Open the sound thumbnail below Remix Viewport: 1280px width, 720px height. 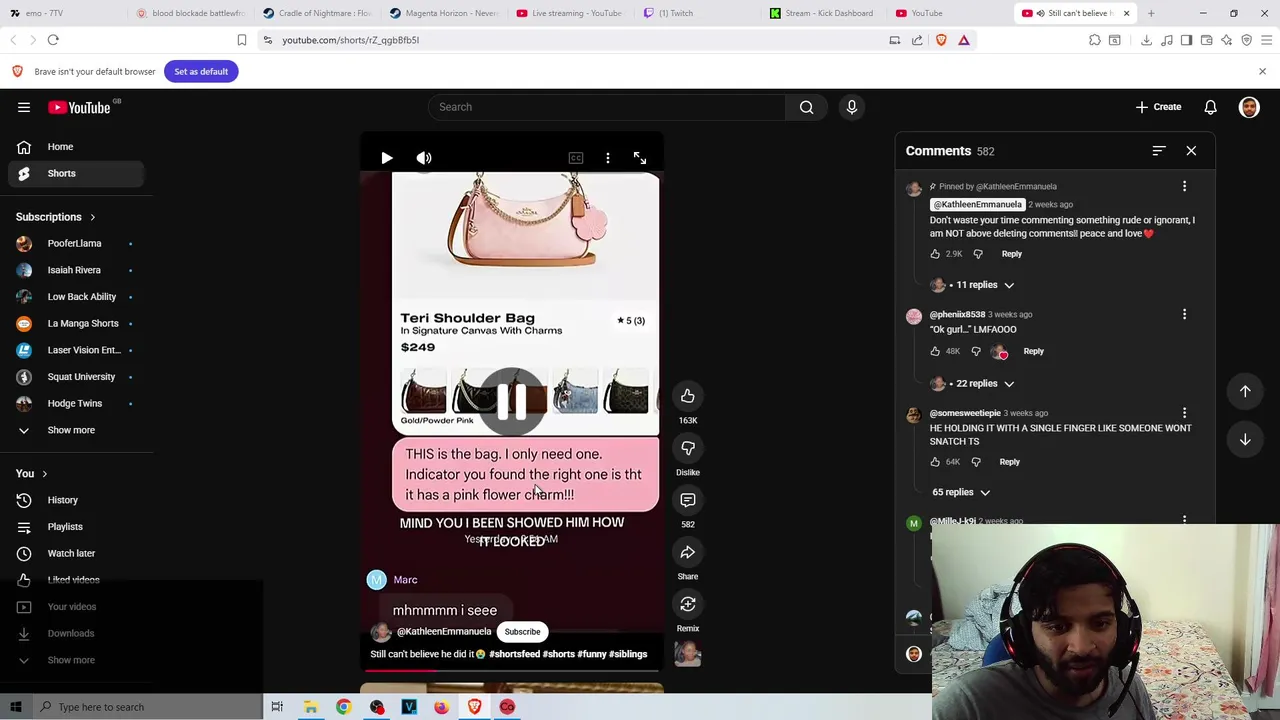[x=688, y=654]
